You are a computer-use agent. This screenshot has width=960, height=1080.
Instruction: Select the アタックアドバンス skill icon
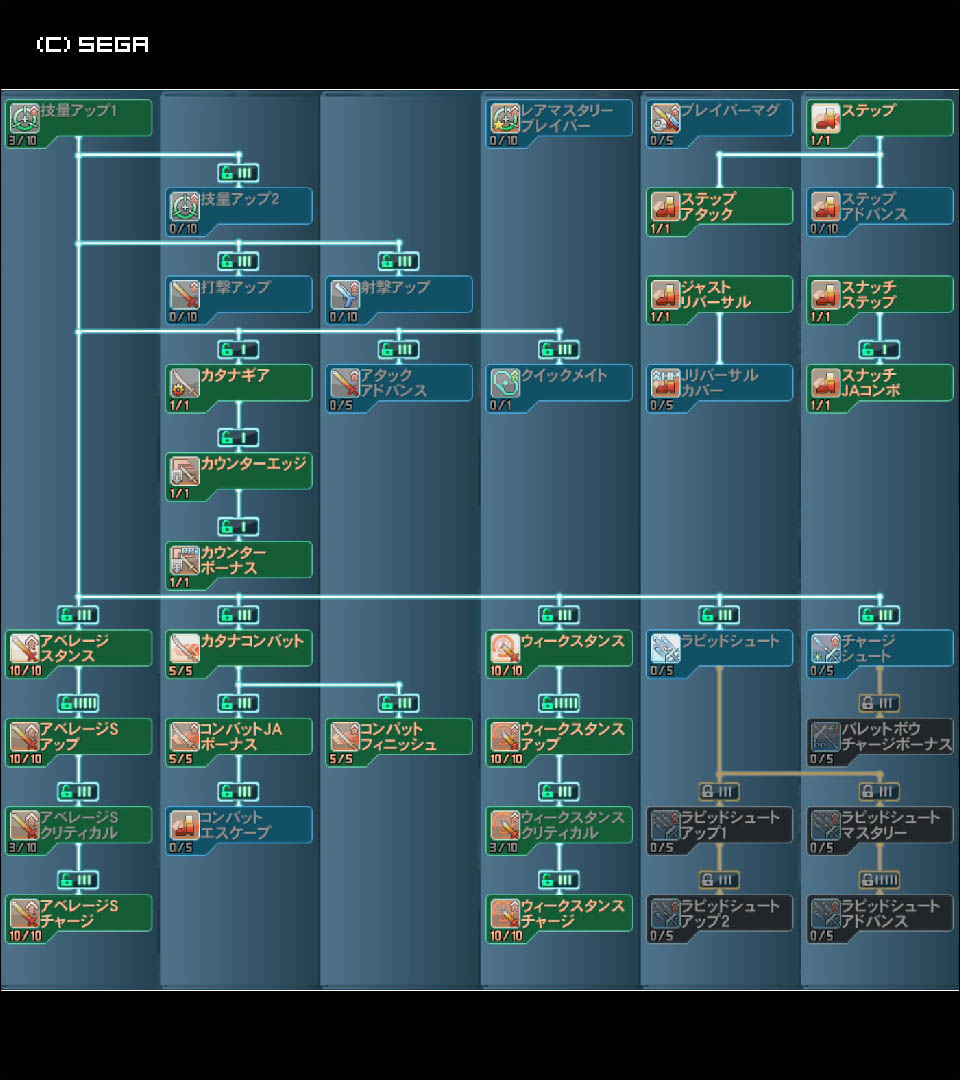coord(345,383)
